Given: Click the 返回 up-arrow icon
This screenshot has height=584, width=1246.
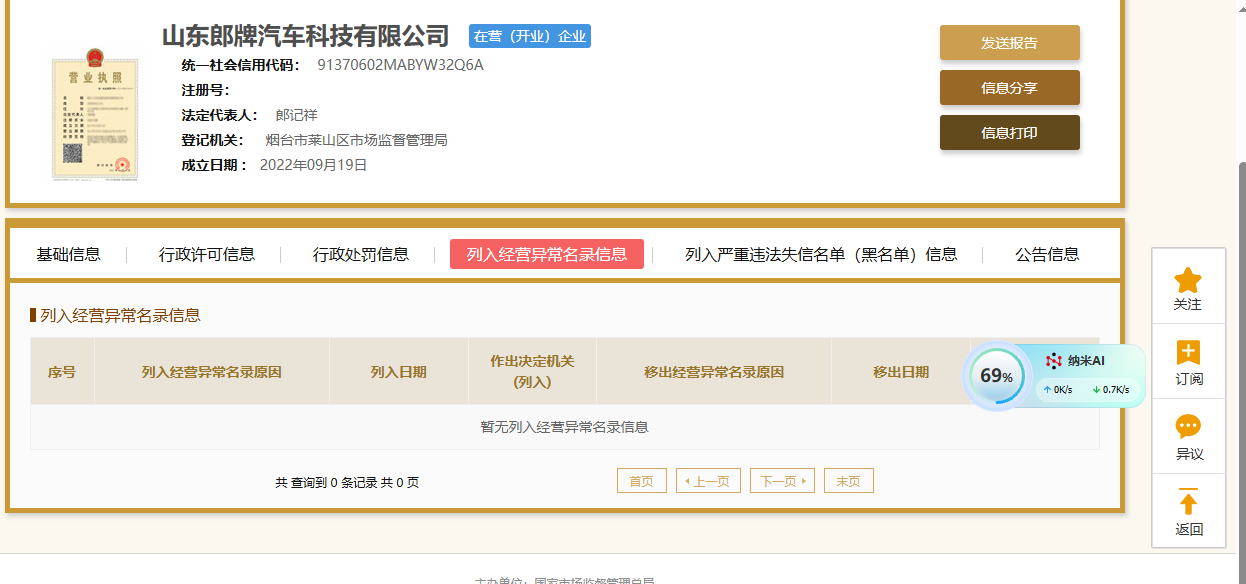Looking at the screenshot, I should pyautogui.click(x=1188, y=502).
